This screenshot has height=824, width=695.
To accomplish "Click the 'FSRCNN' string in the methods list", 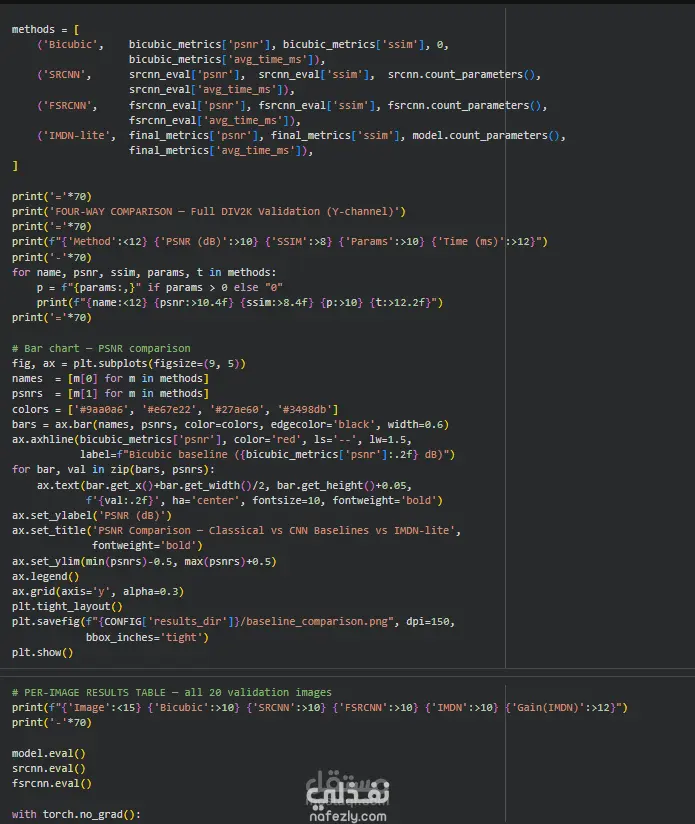I will pos(70,106).
